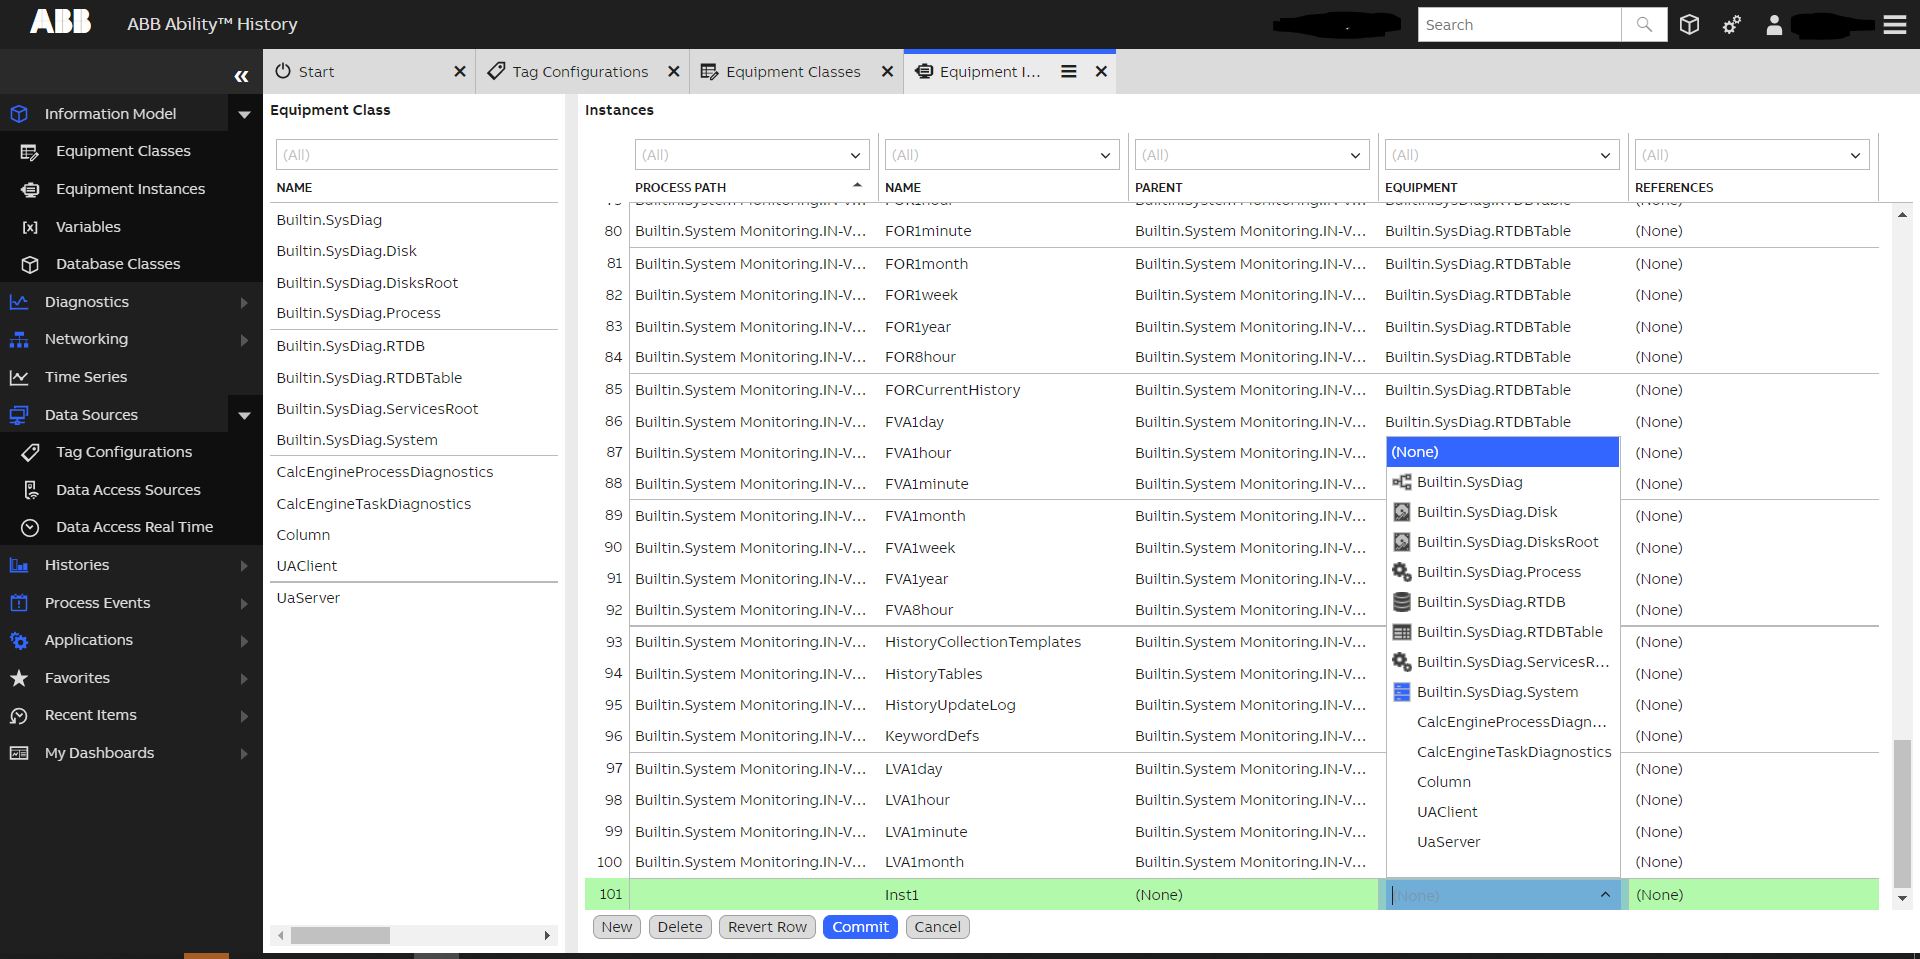Screen dimensions: 1920x959
Task: Click the scroll down arrow of Instances grid
Action: point(1902,898)
